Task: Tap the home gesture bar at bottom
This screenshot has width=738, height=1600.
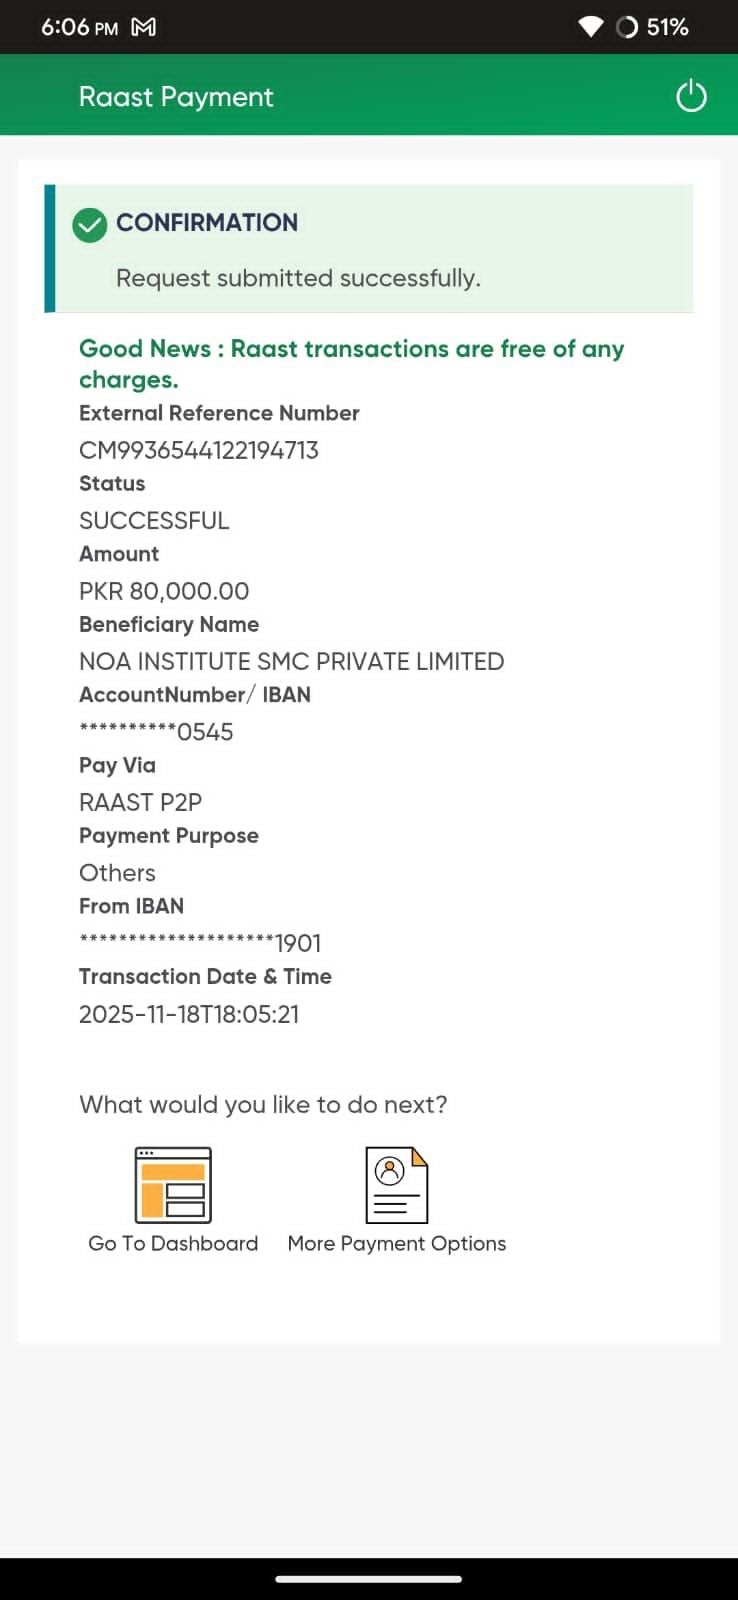Action: pos(369,1579)
